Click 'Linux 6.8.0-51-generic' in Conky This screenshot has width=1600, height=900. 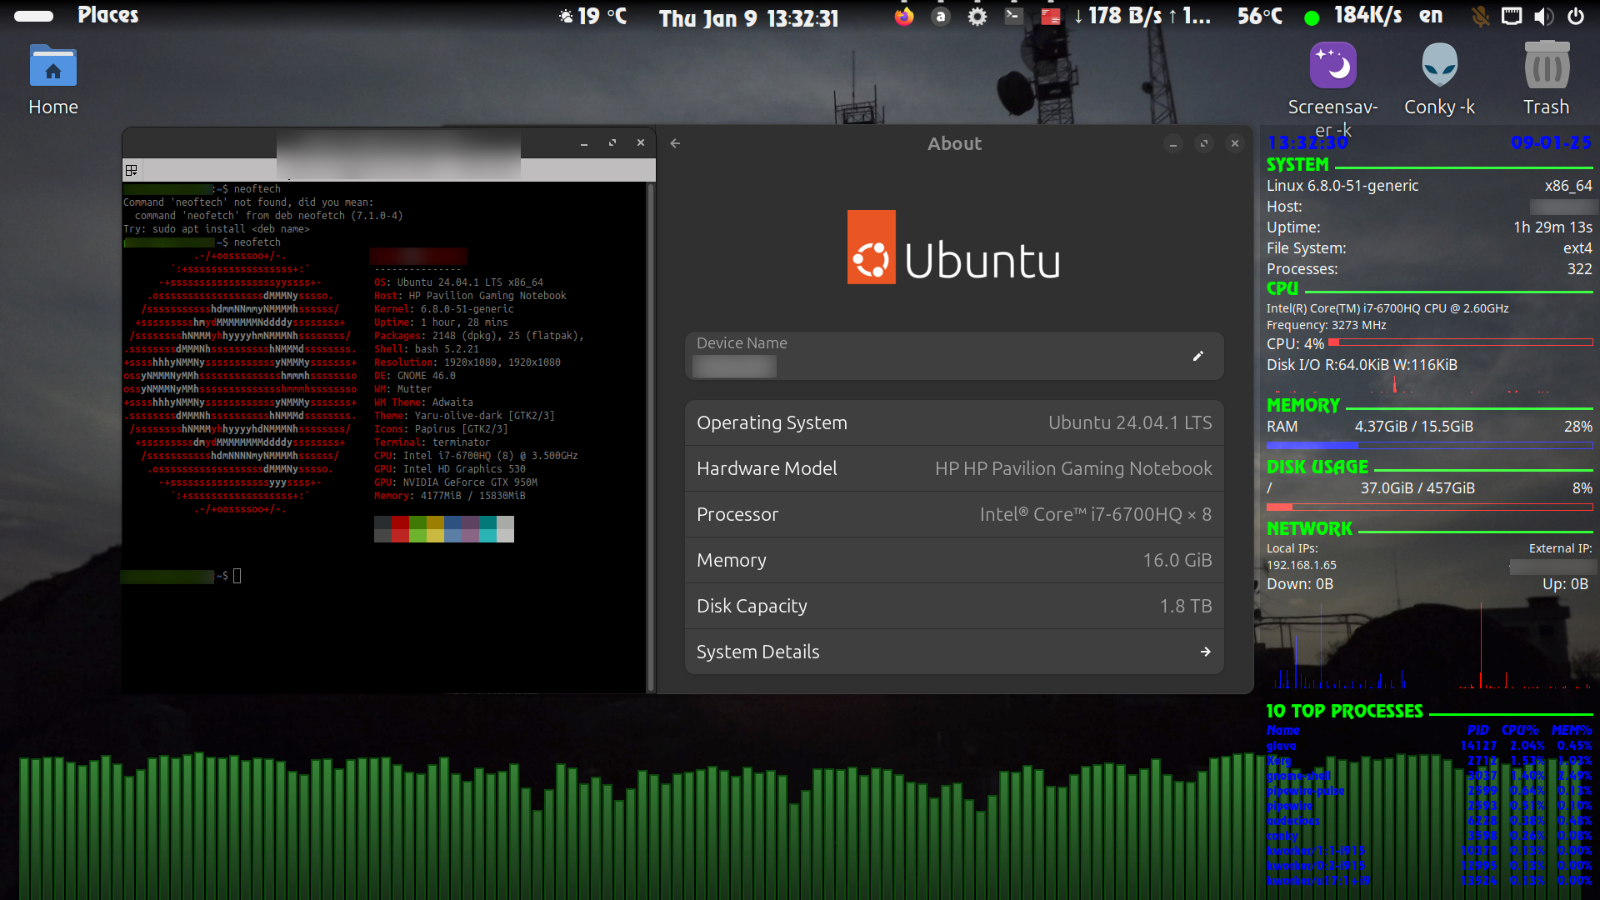1342,186
